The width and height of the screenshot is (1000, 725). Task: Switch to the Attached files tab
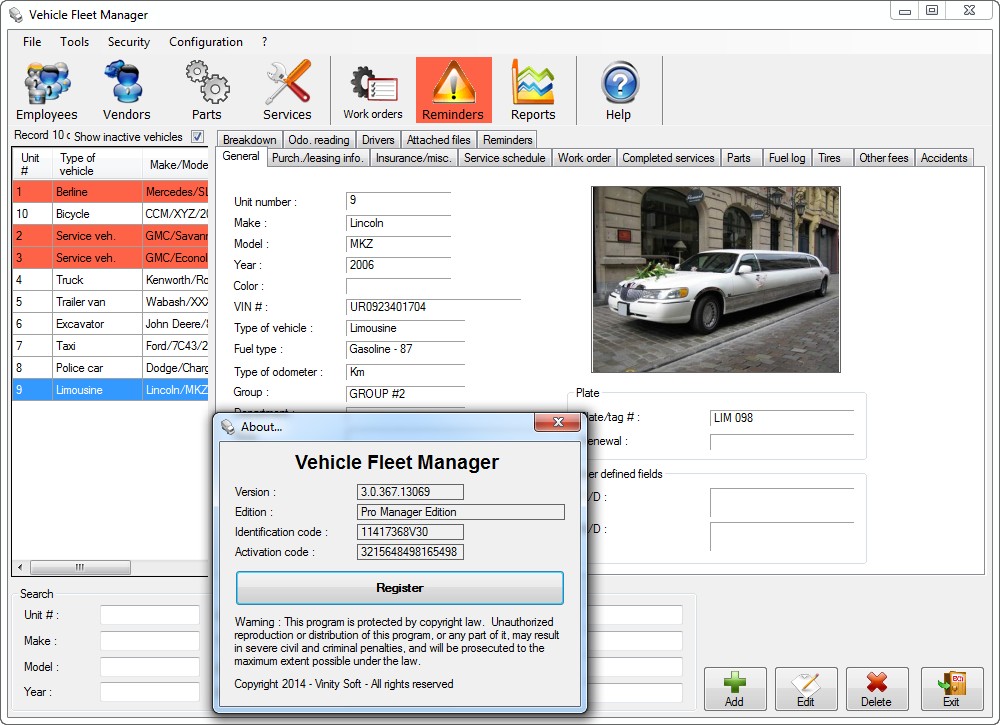pyautogui.click(x=439, y=140)
